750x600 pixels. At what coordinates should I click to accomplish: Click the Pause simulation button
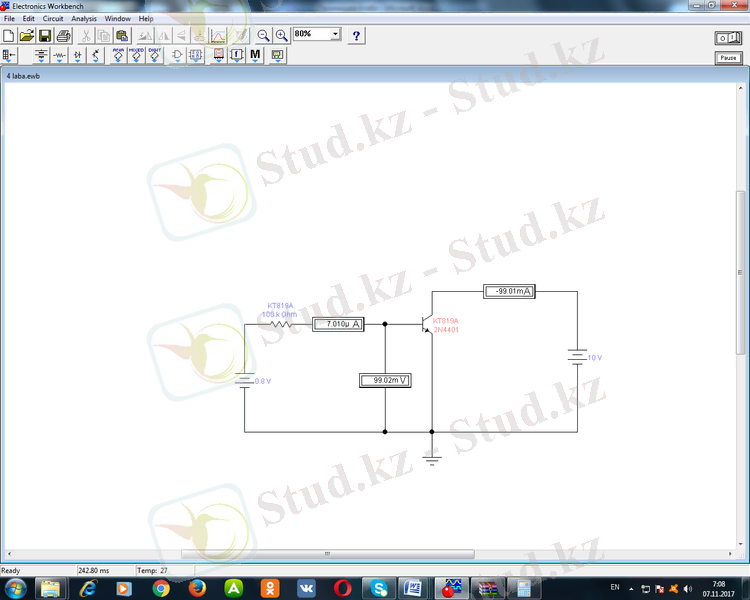pyautogui.click(x=728, y=58)
